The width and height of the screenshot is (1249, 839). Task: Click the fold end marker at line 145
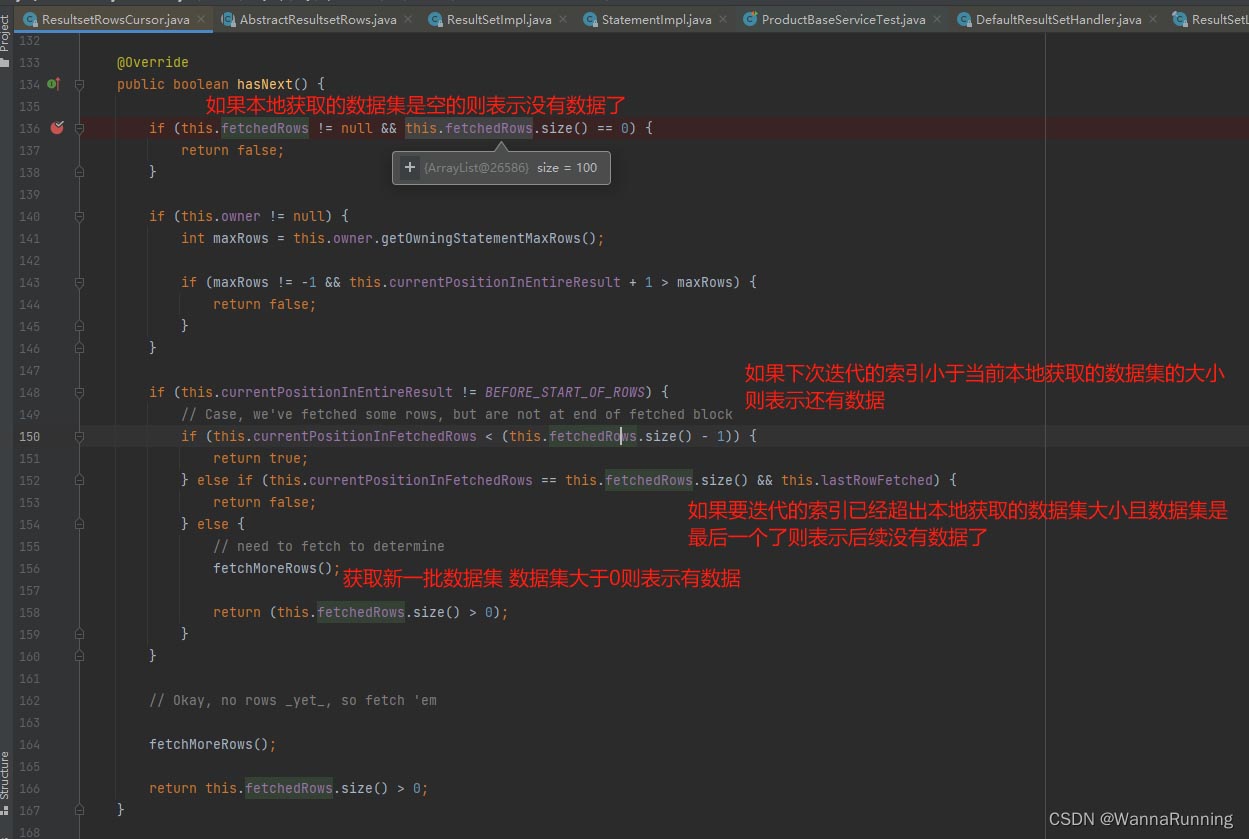click(x=79, y=326)
